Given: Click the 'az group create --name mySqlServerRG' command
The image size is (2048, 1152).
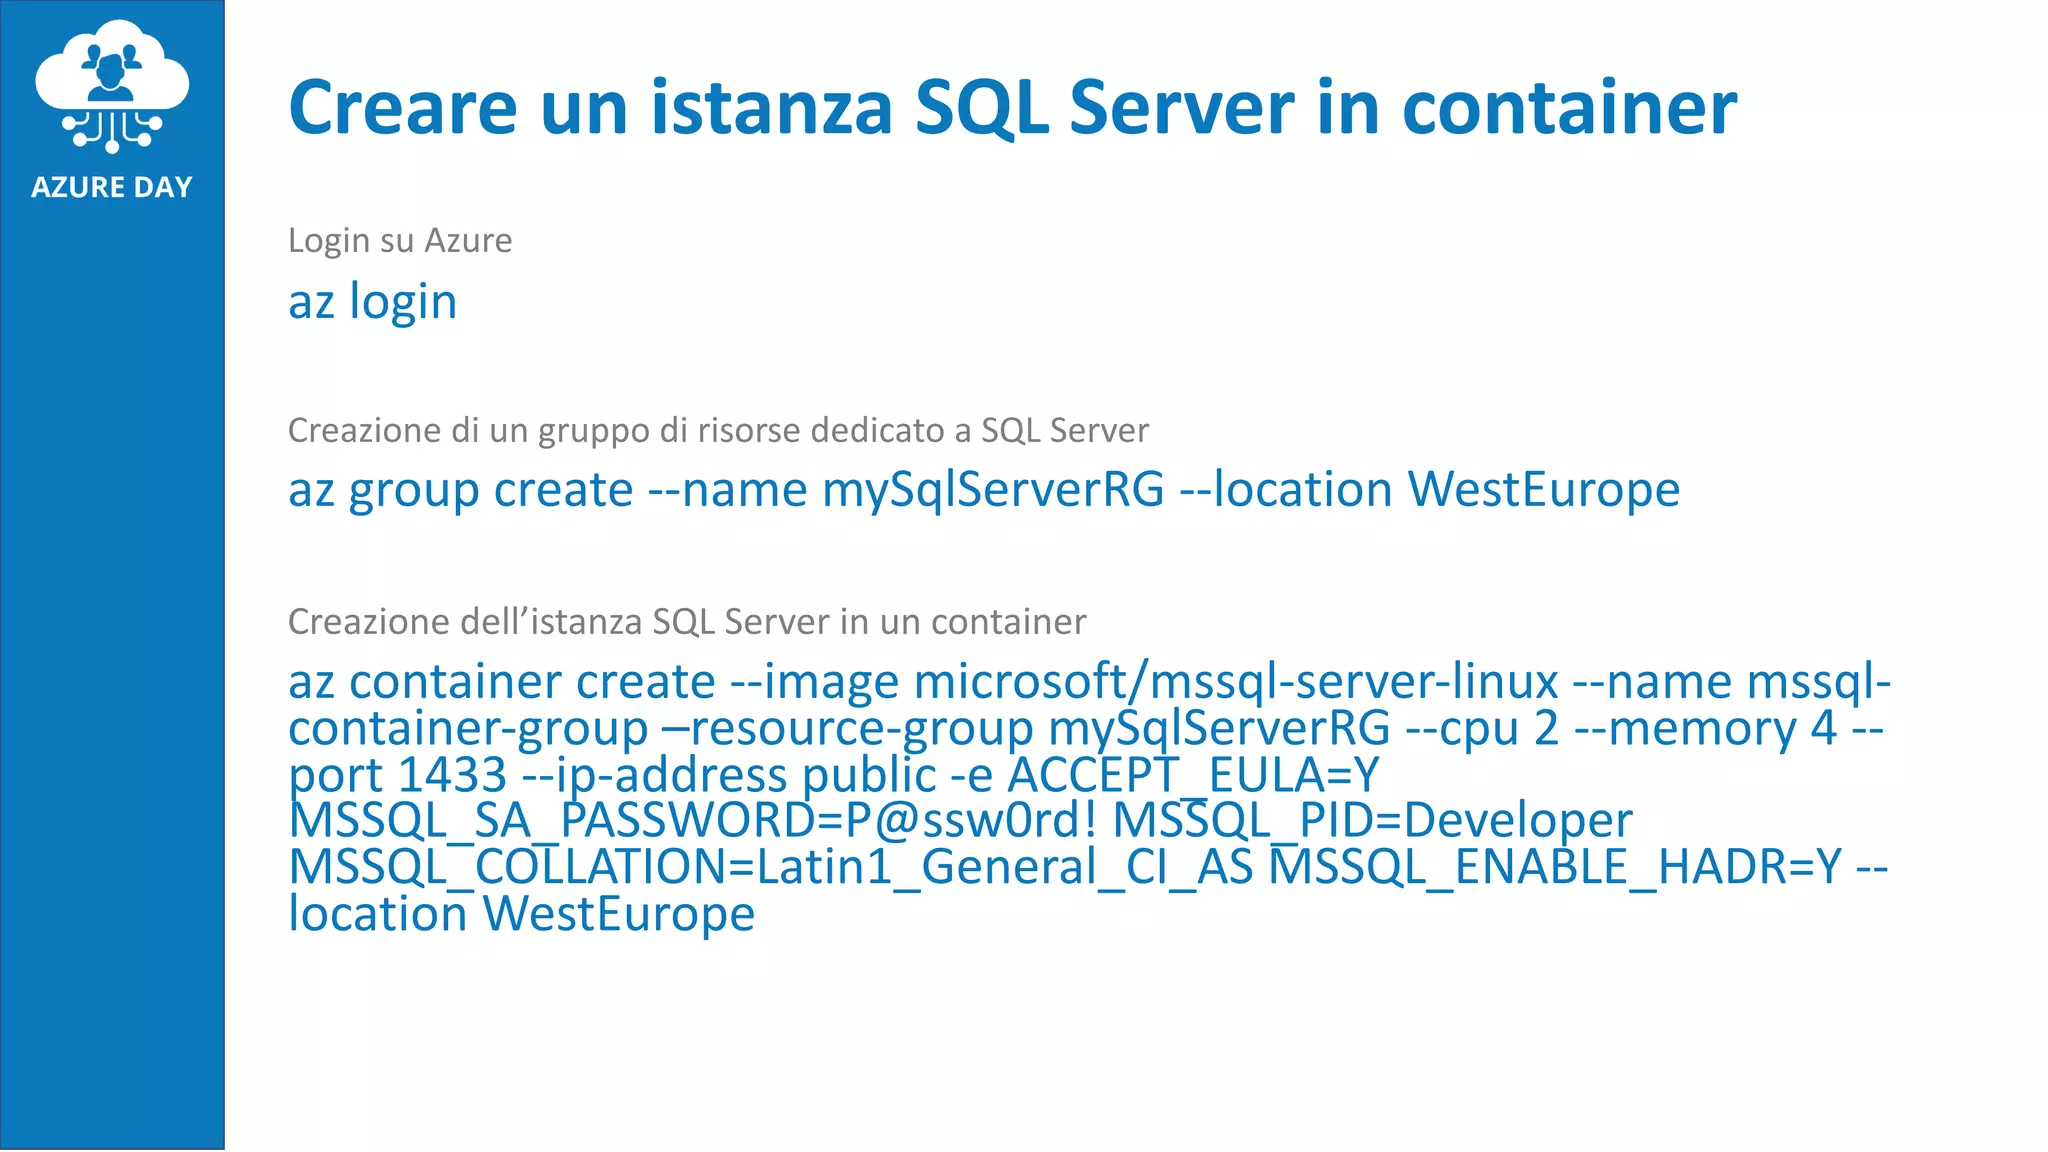Looking at the screenshot, I should [984, 491].
